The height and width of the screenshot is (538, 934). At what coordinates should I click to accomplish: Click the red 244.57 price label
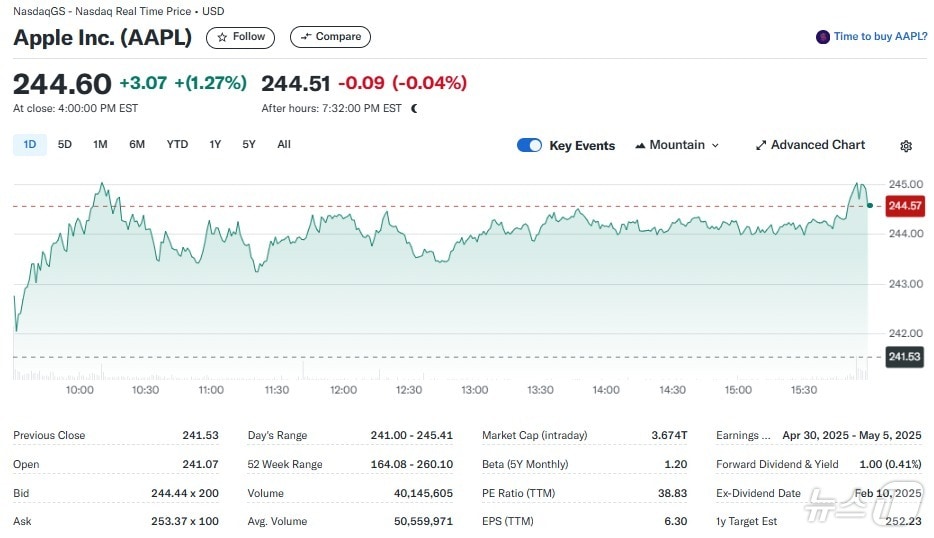pyautogui.click(x=904, y=206)
